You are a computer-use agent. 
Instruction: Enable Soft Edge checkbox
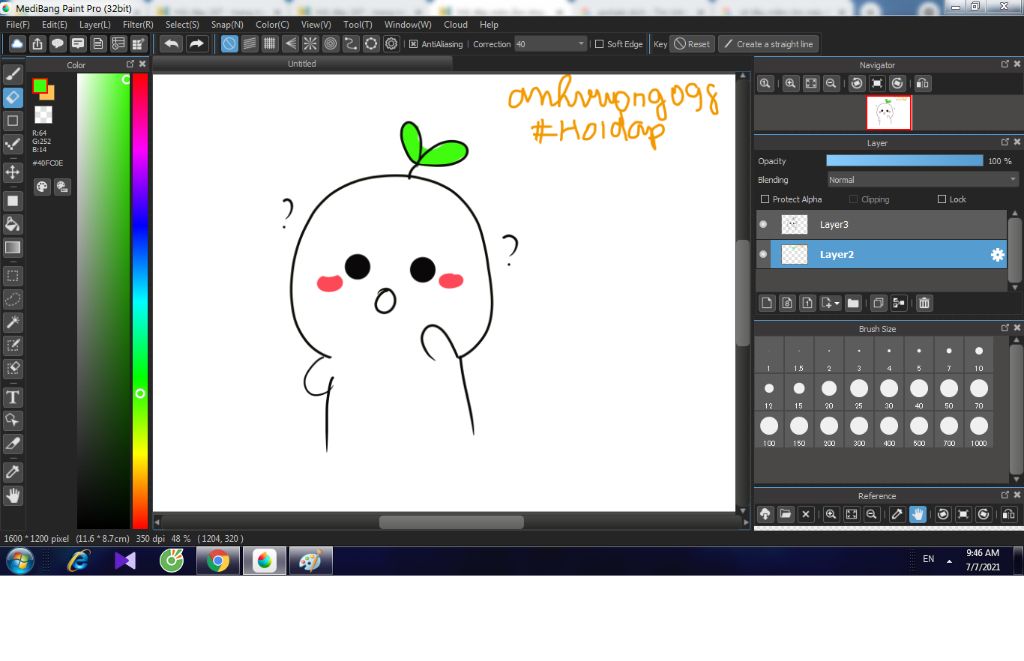(599, 44)
